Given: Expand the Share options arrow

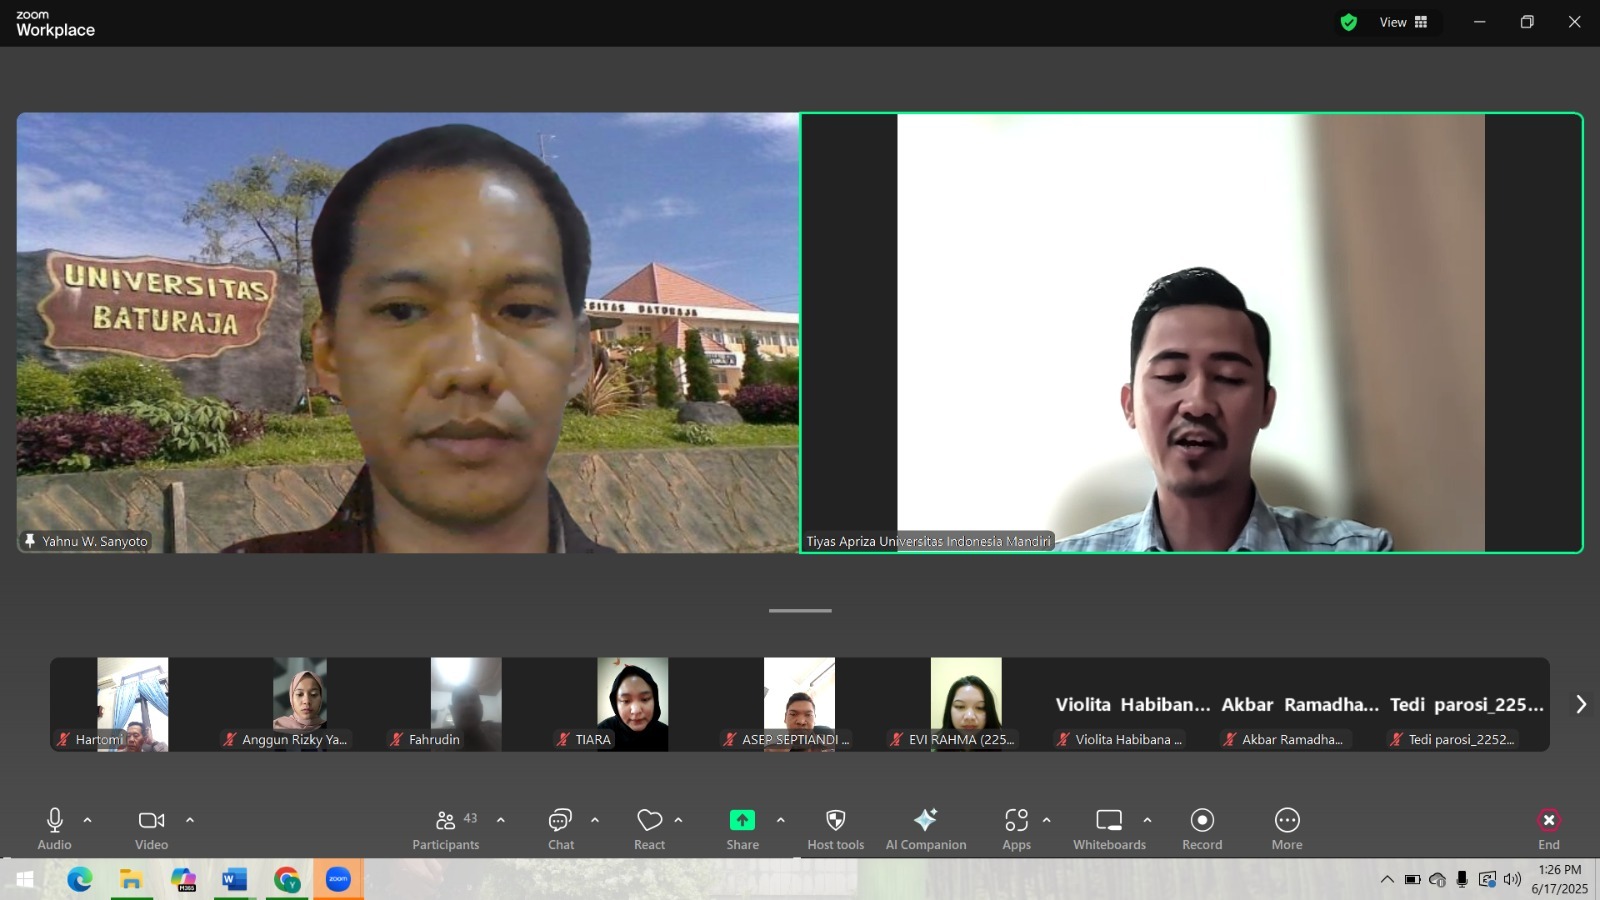Looking at the screenshot, I should coord(781,820).
